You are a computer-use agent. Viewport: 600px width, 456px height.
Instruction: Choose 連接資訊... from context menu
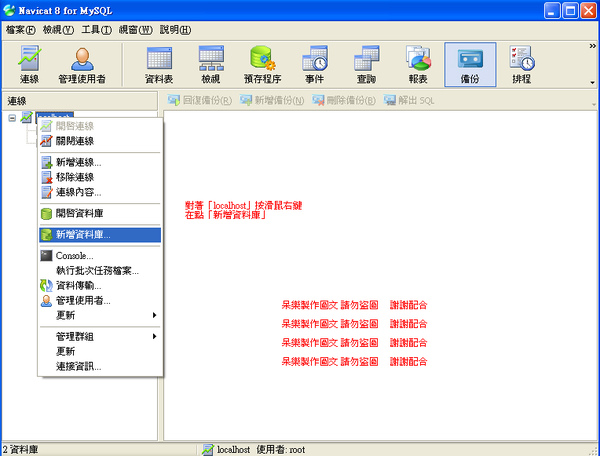click(x=100, y=366)
